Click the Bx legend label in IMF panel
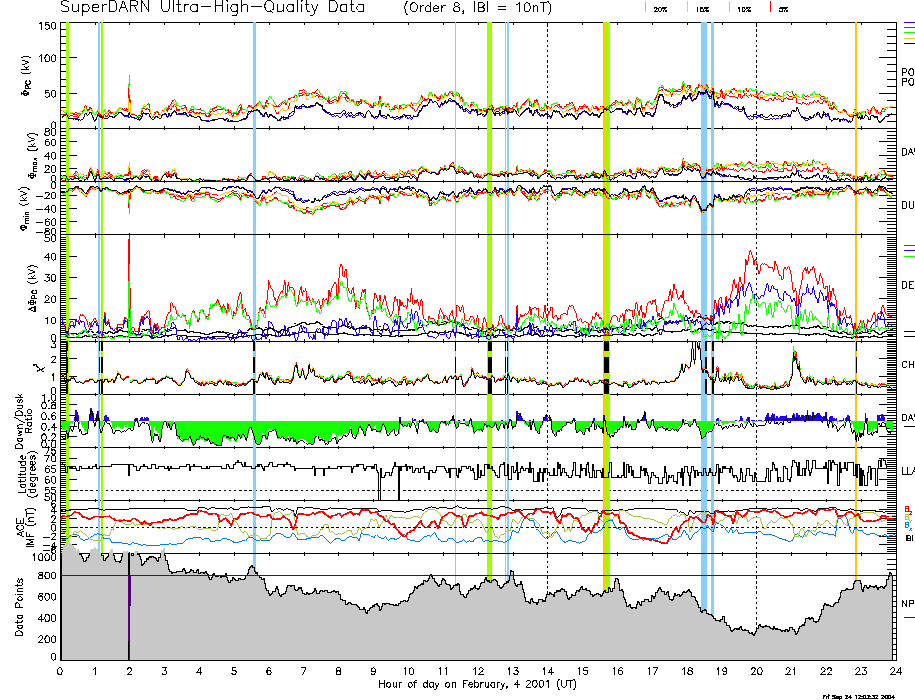Viewport: 915px width, 700px height. coord(907,524)
